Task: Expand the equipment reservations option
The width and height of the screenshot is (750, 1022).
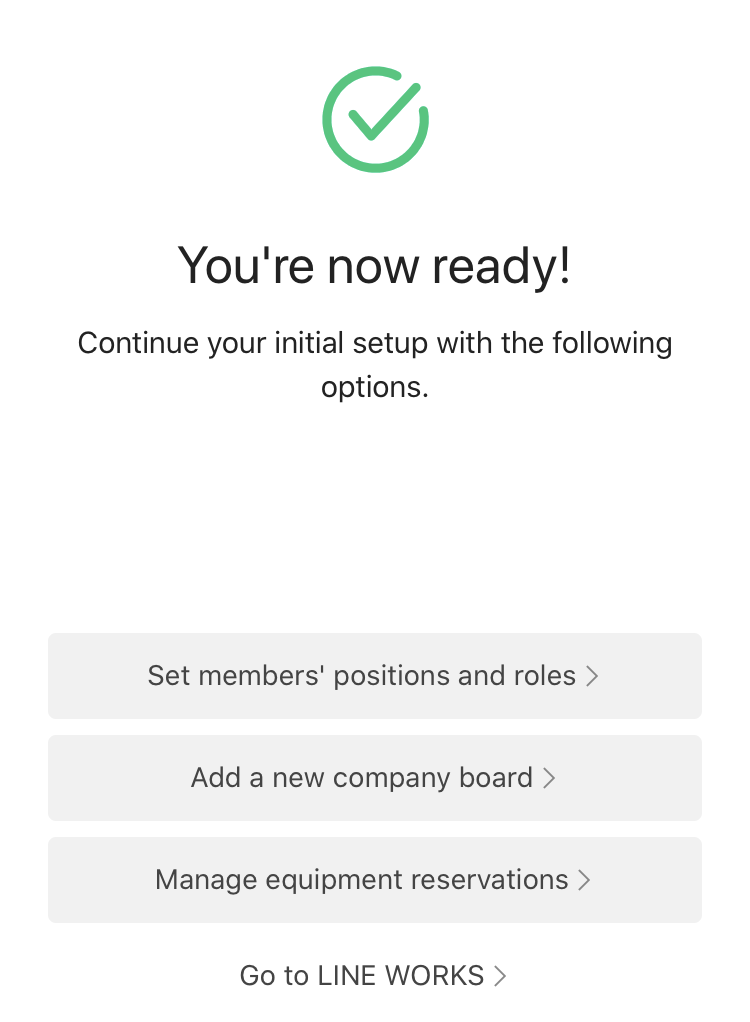Action: [x=375, y=880]
